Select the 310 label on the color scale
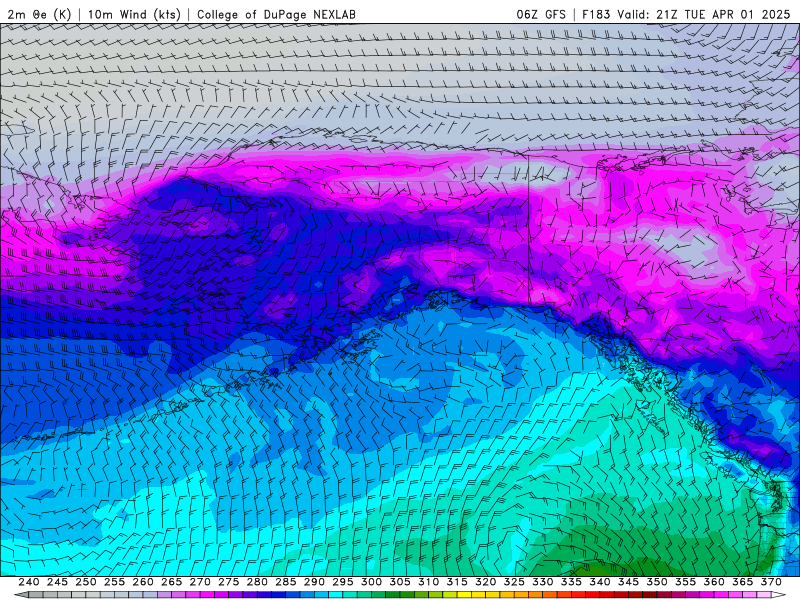The image size is (800, 600). [429, 582]
